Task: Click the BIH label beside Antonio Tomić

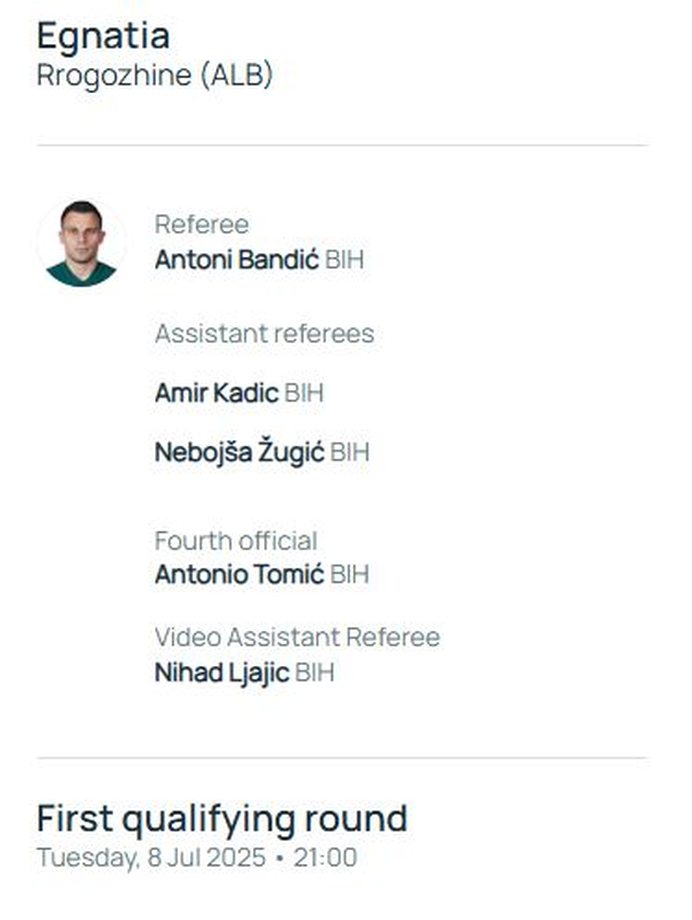Action: pos(350,574)
